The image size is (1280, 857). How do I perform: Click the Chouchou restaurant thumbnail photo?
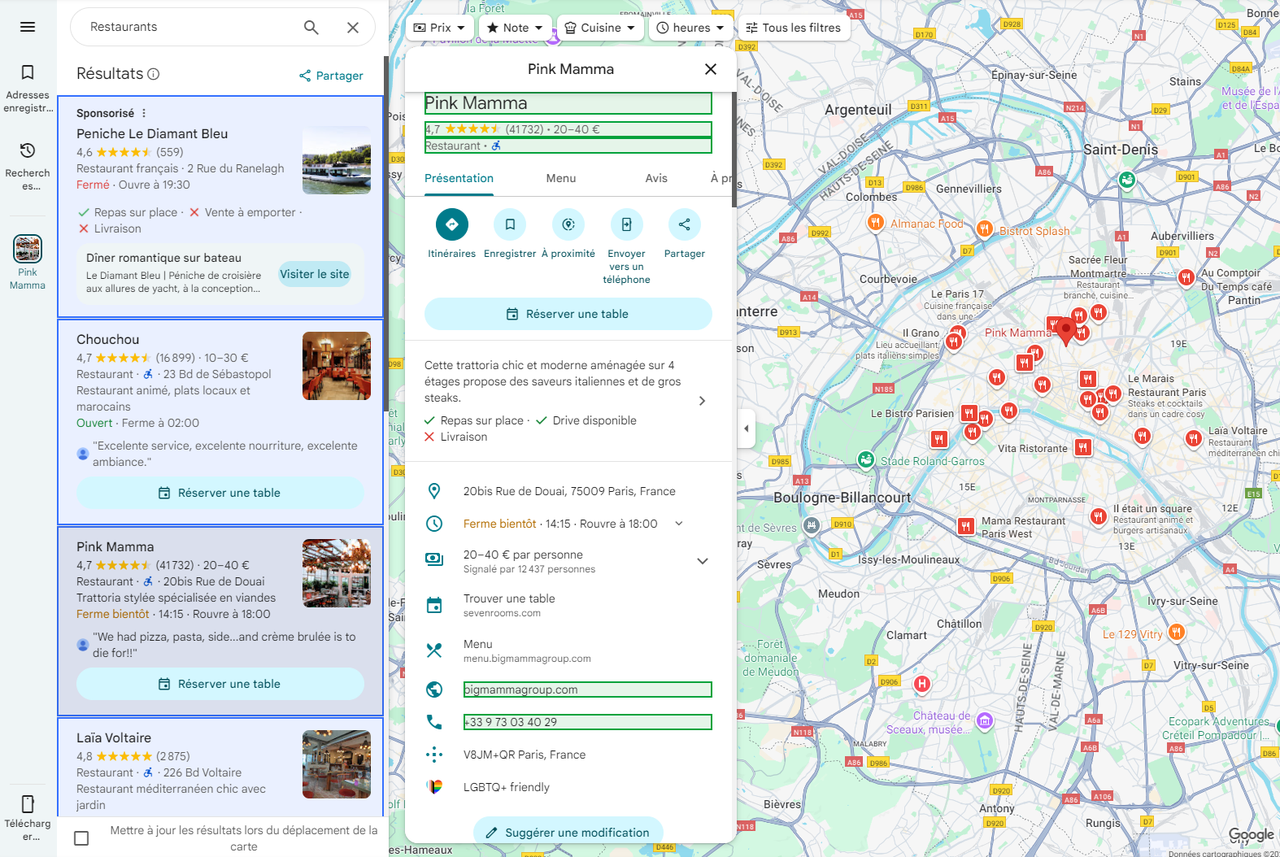point(336,366)
